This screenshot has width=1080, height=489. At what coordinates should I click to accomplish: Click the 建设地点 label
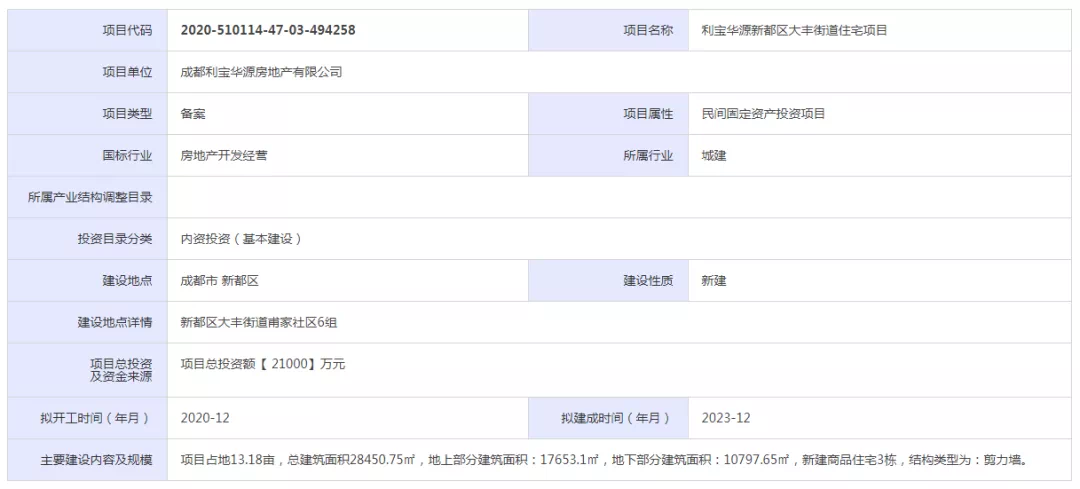[127, 281]
